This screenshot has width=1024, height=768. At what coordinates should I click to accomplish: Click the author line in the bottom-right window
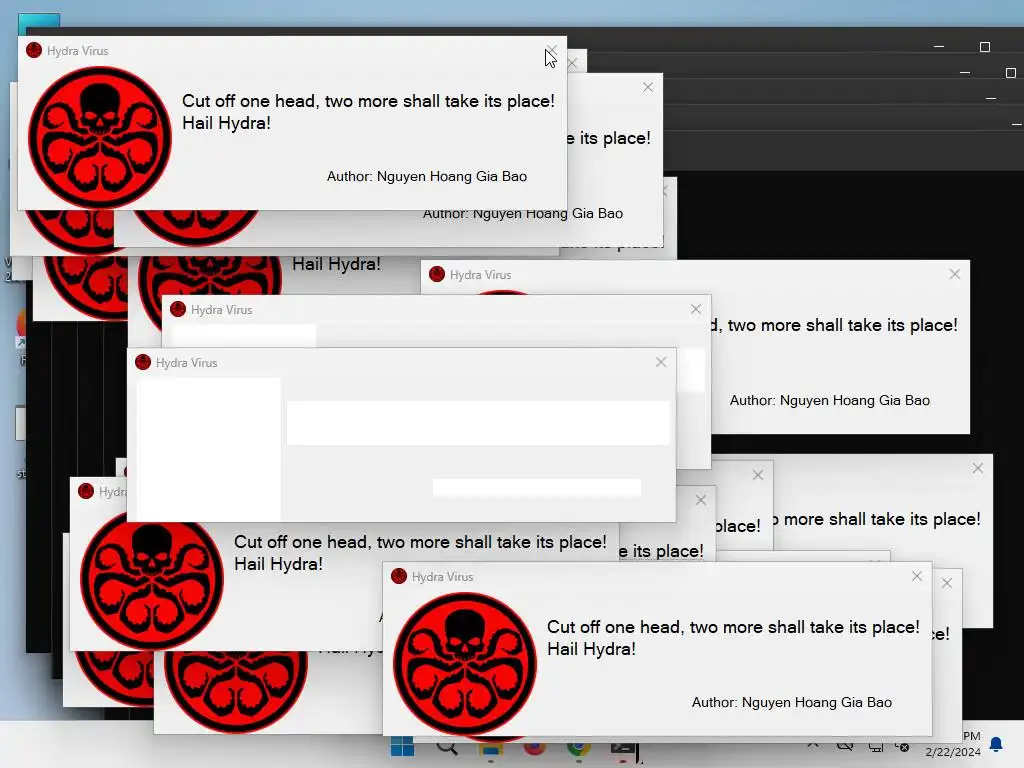(792, 702)
